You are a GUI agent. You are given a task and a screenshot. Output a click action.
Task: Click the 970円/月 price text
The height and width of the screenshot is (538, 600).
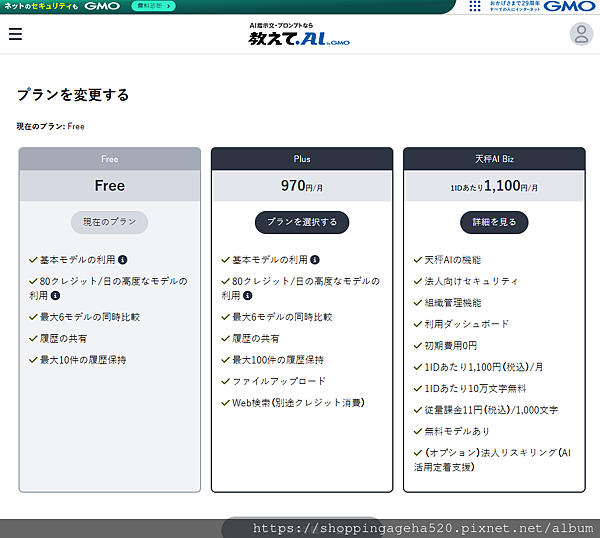click(302, 186)
